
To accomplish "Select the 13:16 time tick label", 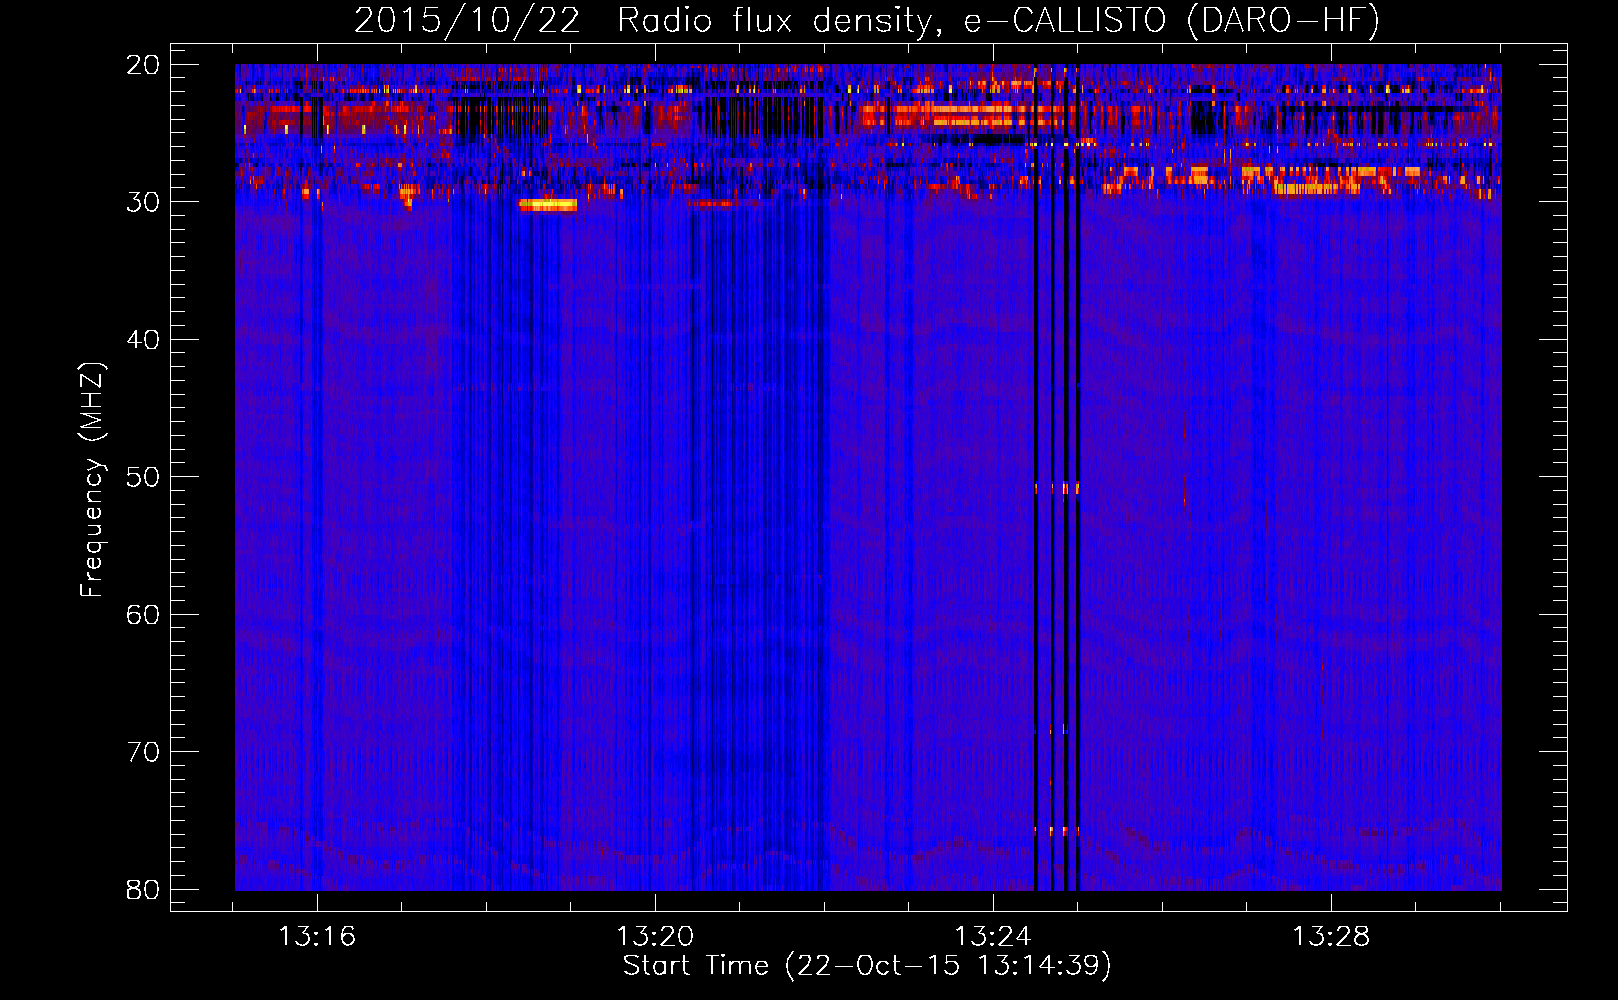I will [317, 937].
